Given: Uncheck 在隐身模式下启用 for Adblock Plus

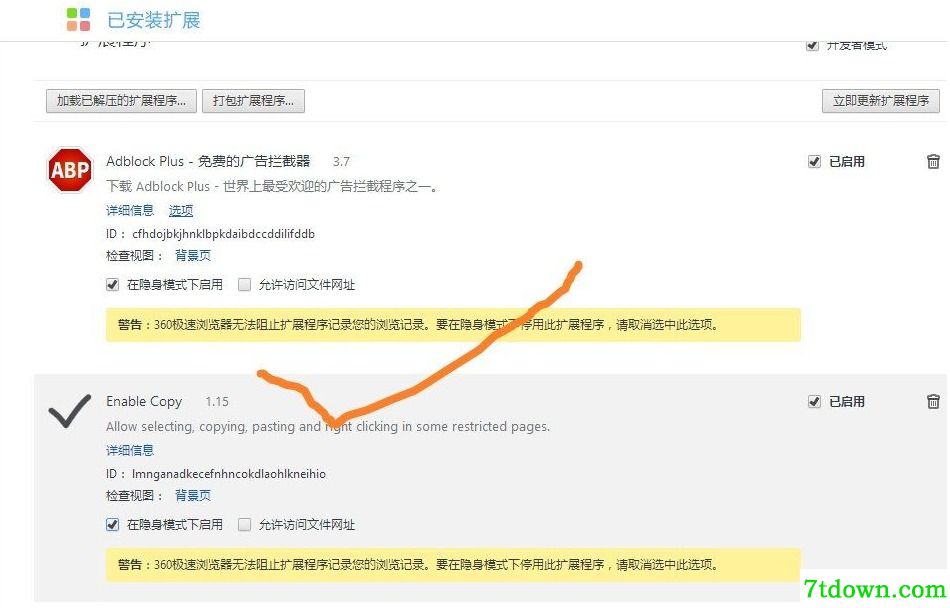Looking at the screenshot, I should click(x=113, y=285).
